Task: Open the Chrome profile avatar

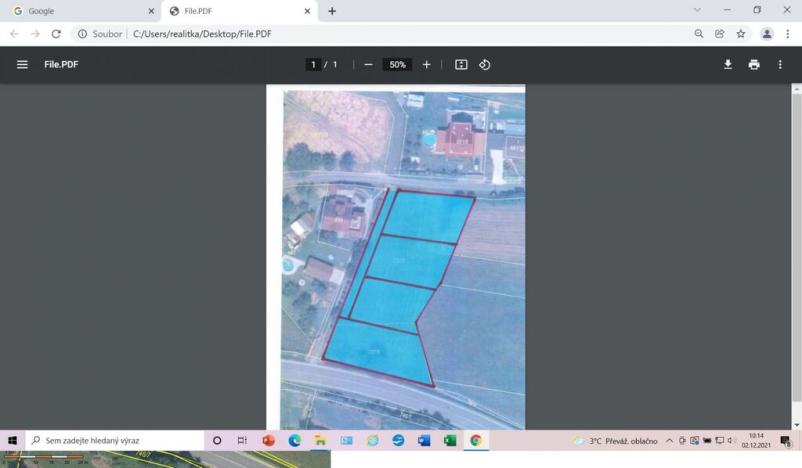Action: [x=766, y=33]
